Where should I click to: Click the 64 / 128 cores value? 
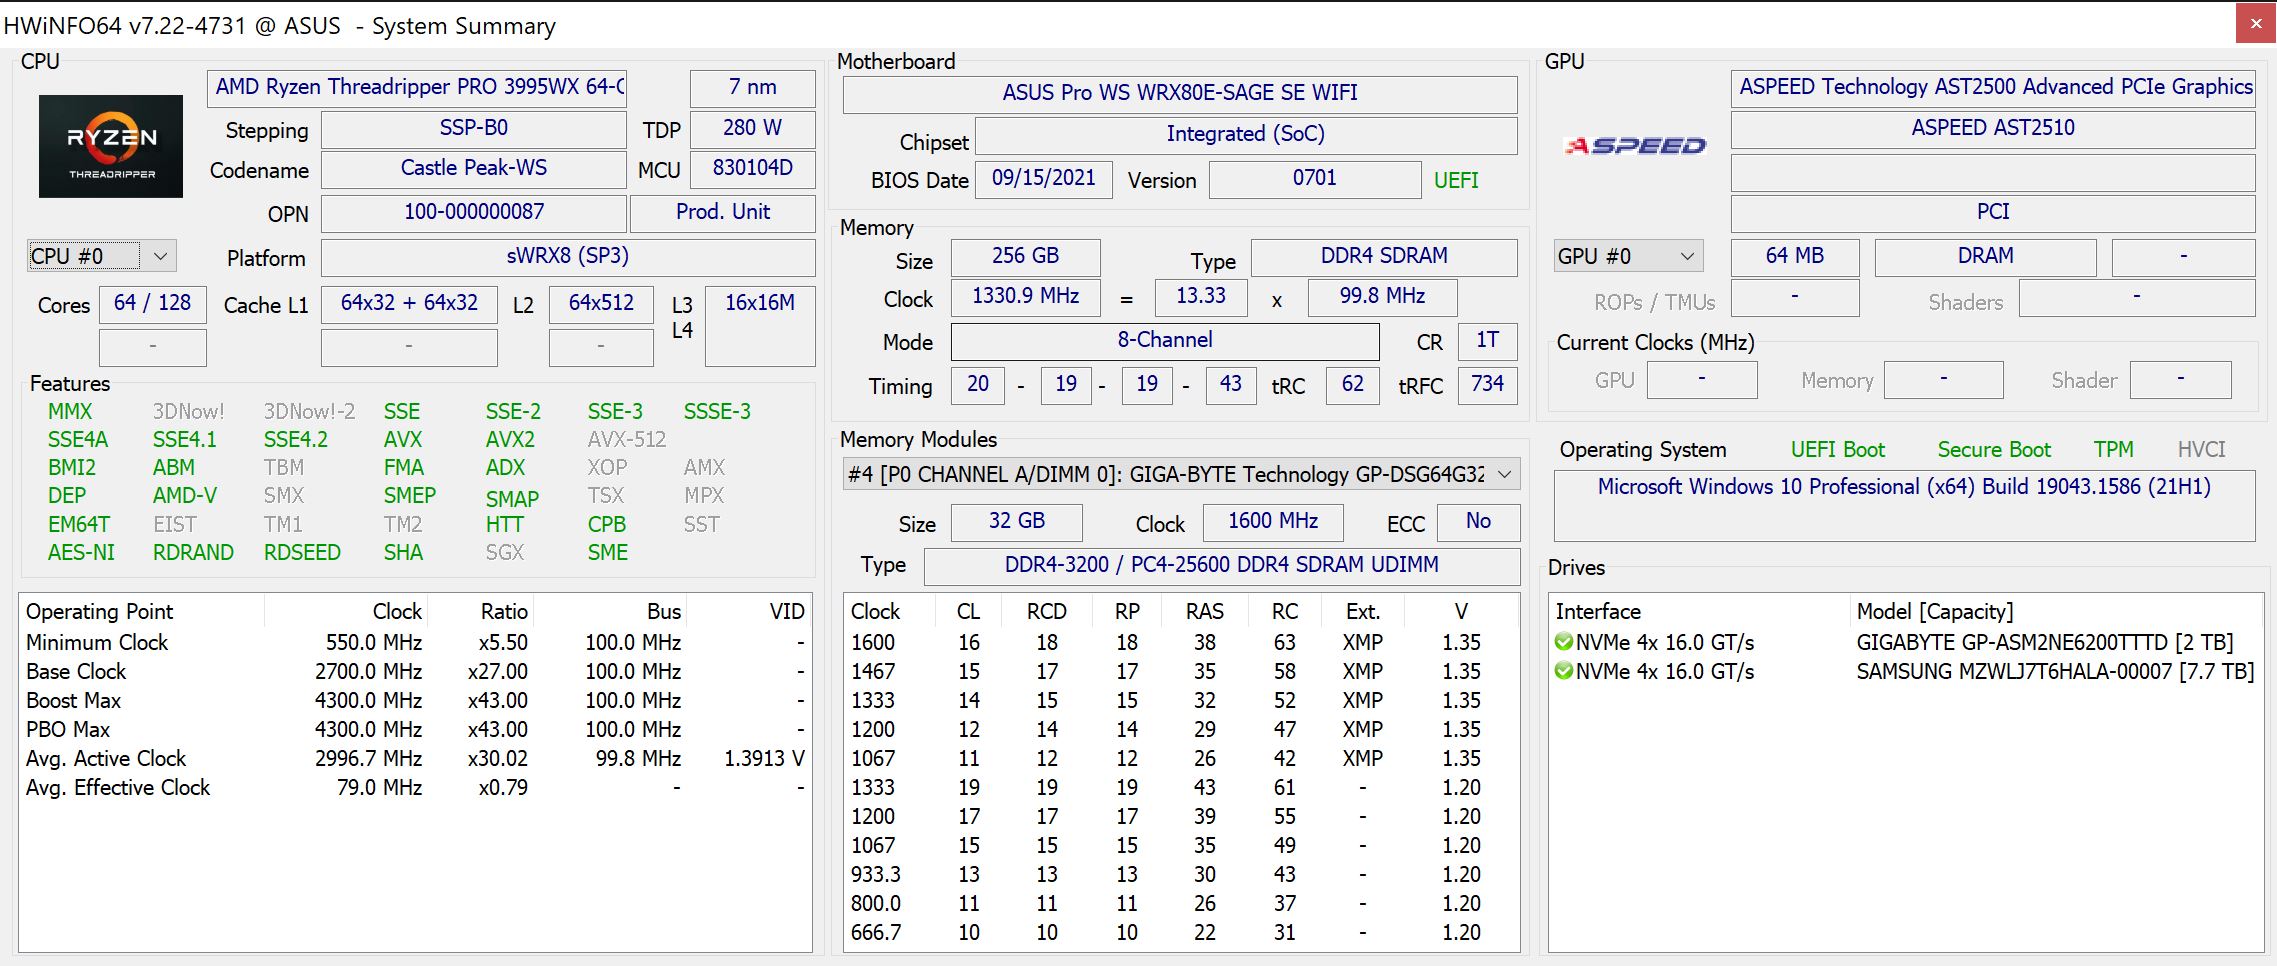tap(153, 303)
